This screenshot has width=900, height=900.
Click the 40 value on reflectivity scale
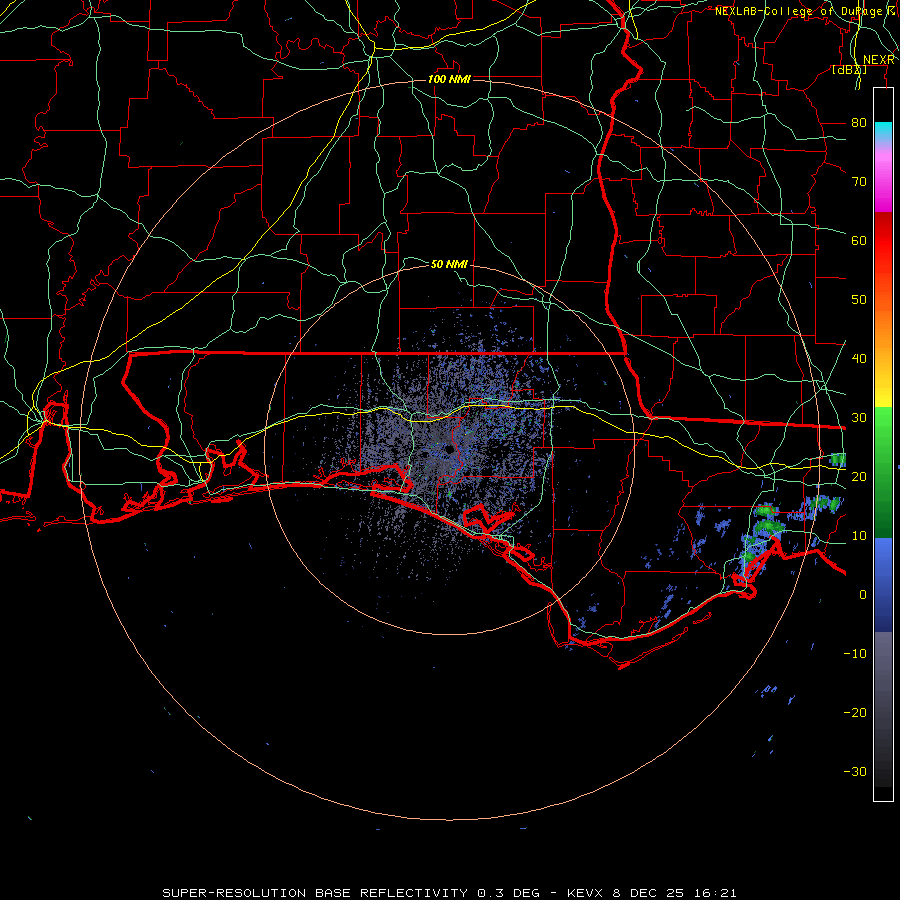[859, 359]
